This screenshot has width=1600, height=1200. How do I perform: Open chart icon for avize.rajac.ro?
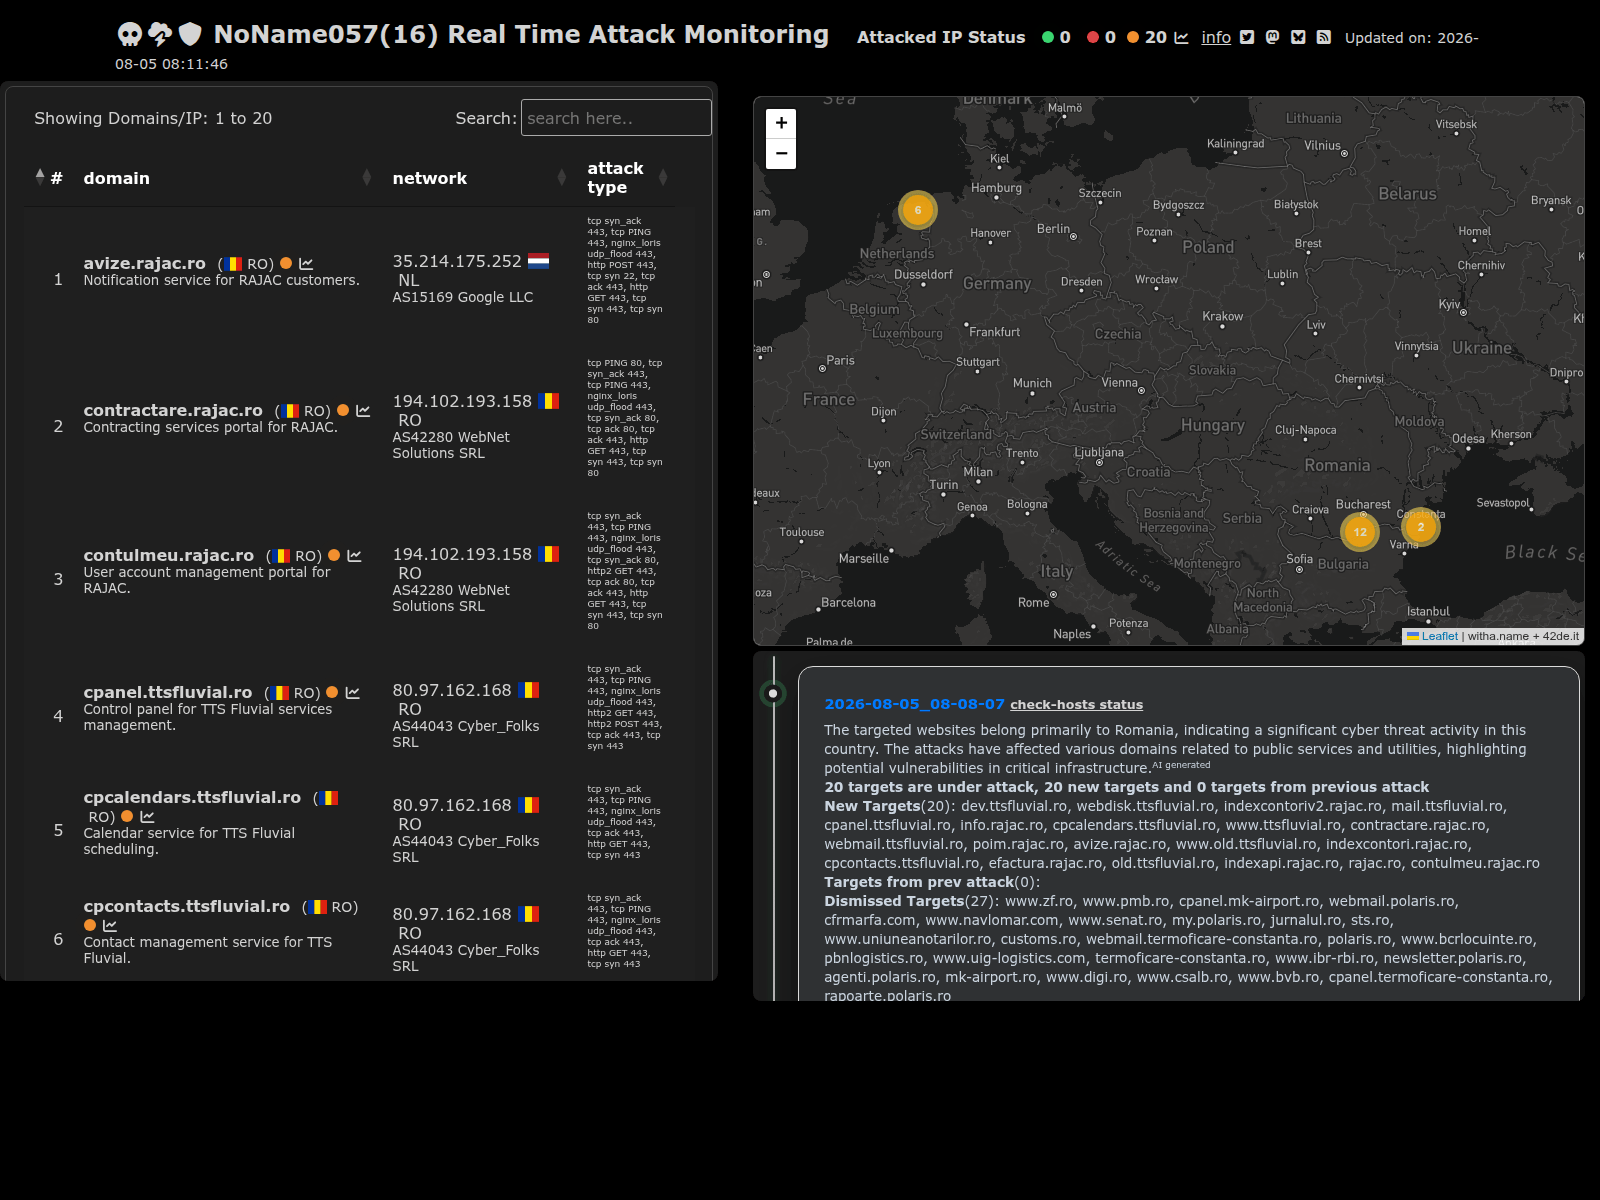coord(306,264)
